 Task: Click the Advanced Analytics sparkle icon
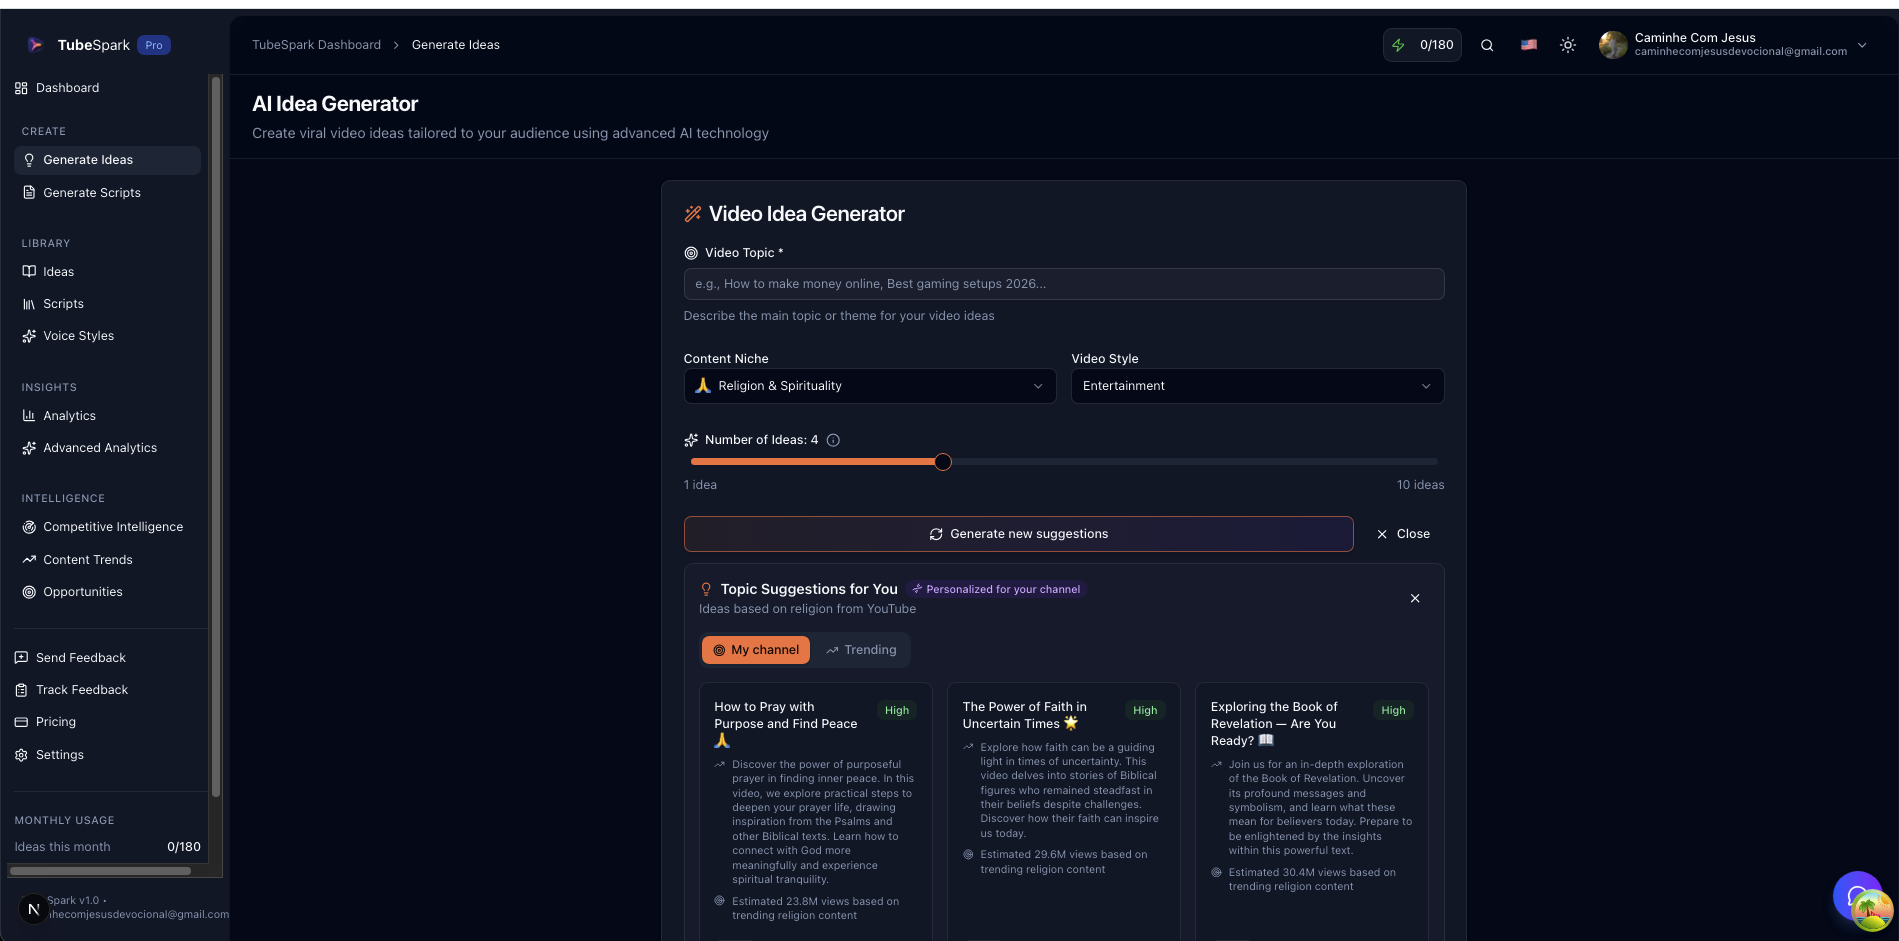(29, 448)
